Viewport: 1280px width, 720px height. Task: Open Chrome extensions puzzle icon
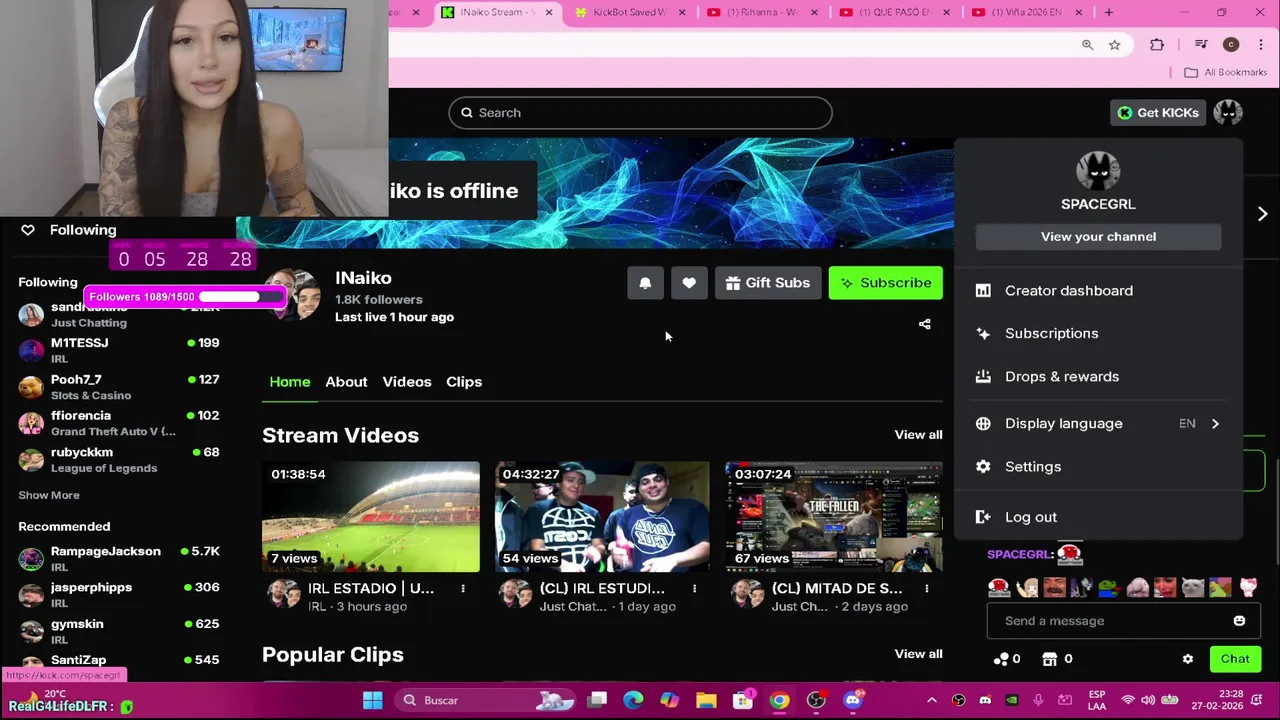(1157, 45)
